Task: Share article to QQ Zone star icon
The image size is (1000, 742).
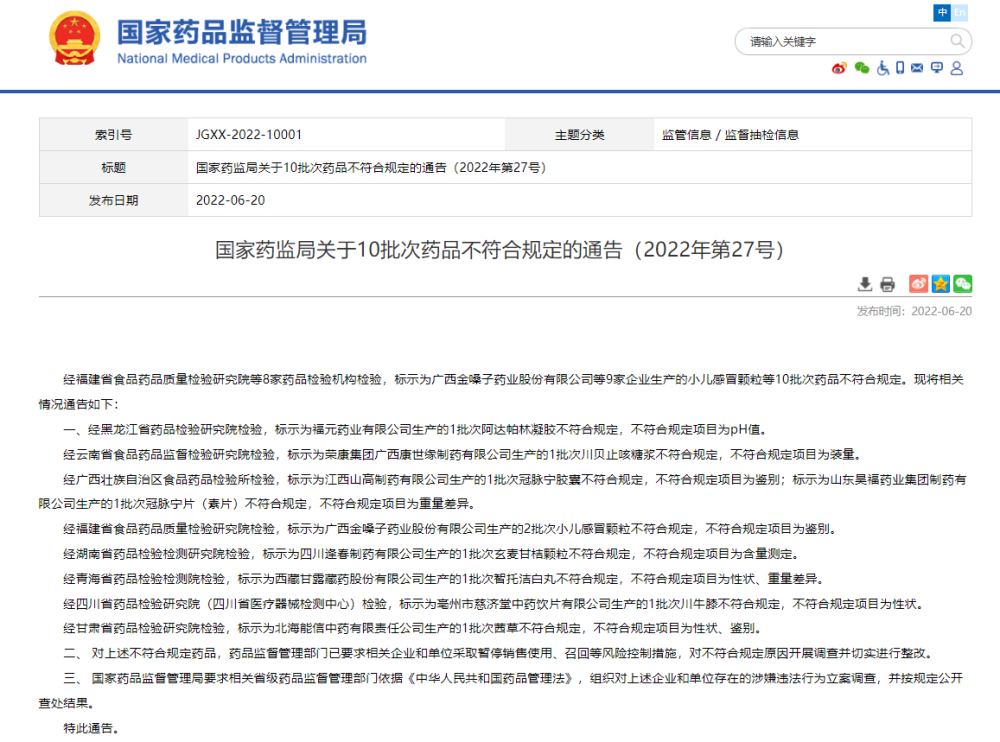Action: pos(940,284)
